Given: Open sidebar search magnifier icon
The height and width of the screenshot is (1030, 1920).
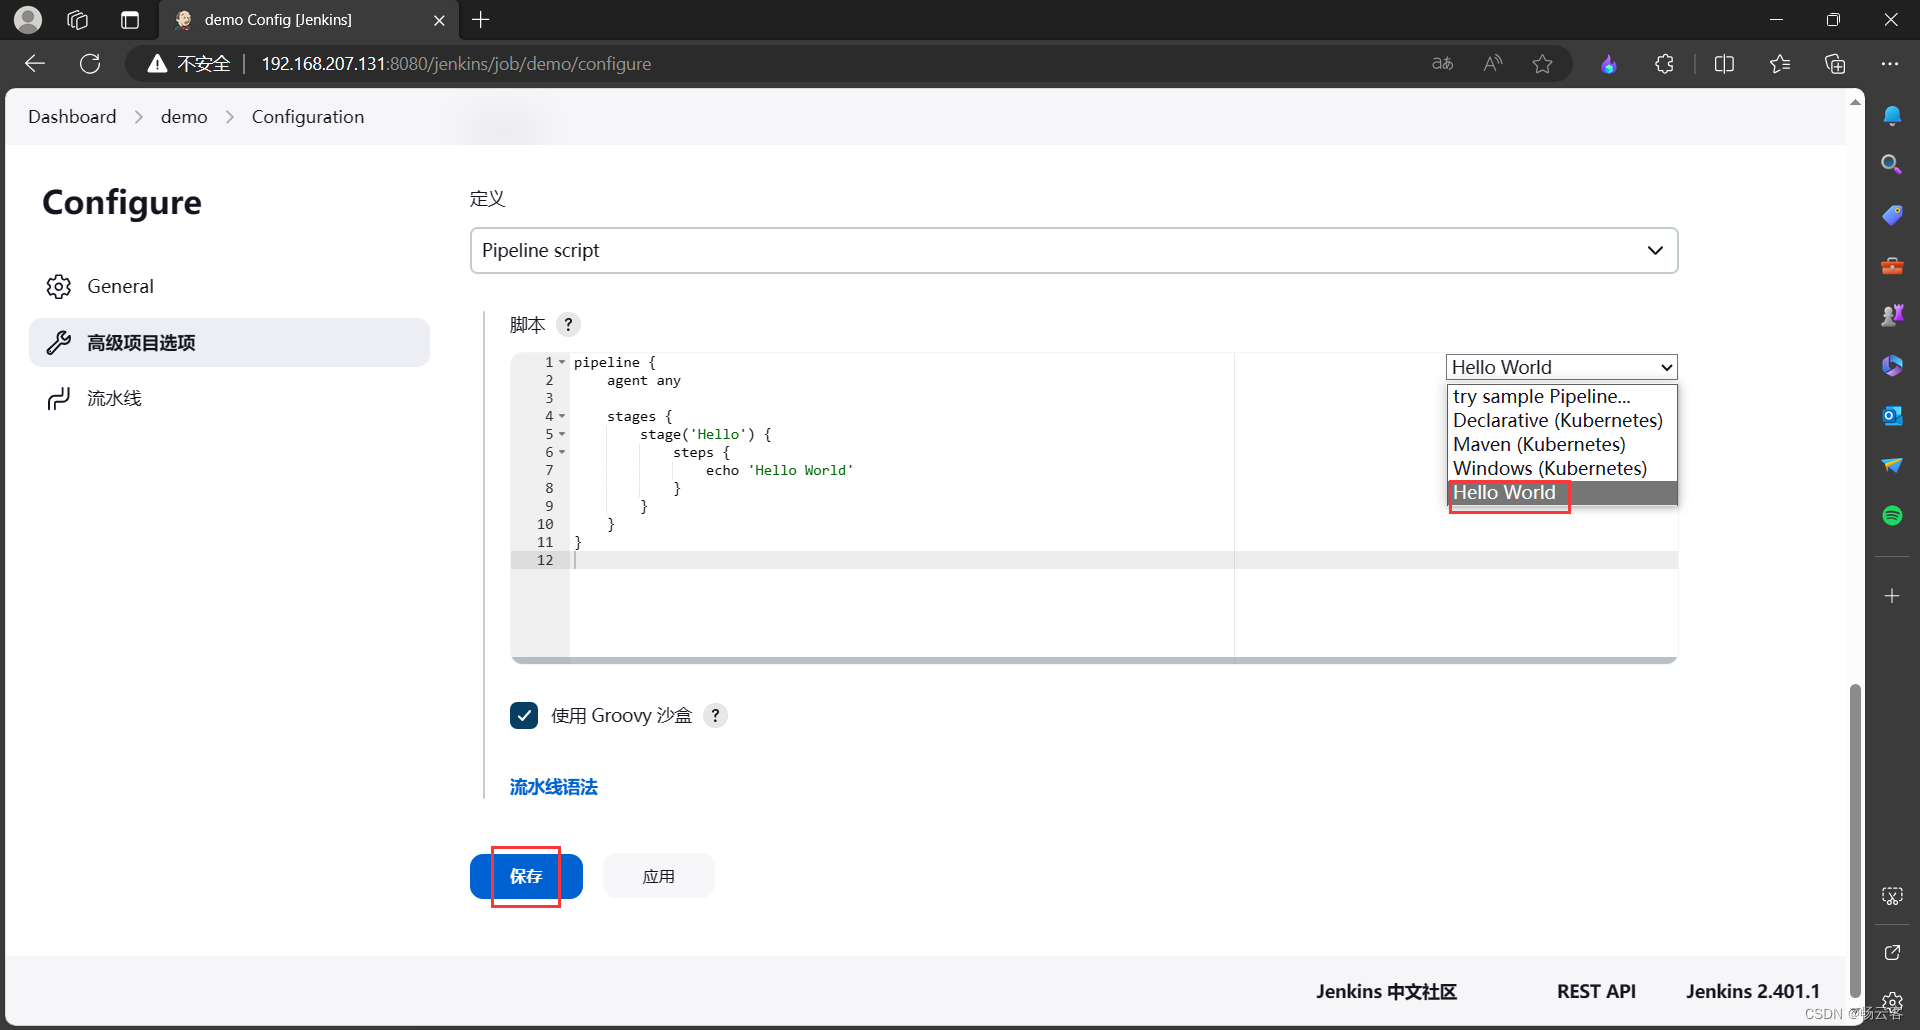Looking at the screenshot, I should coord(1892,164).
